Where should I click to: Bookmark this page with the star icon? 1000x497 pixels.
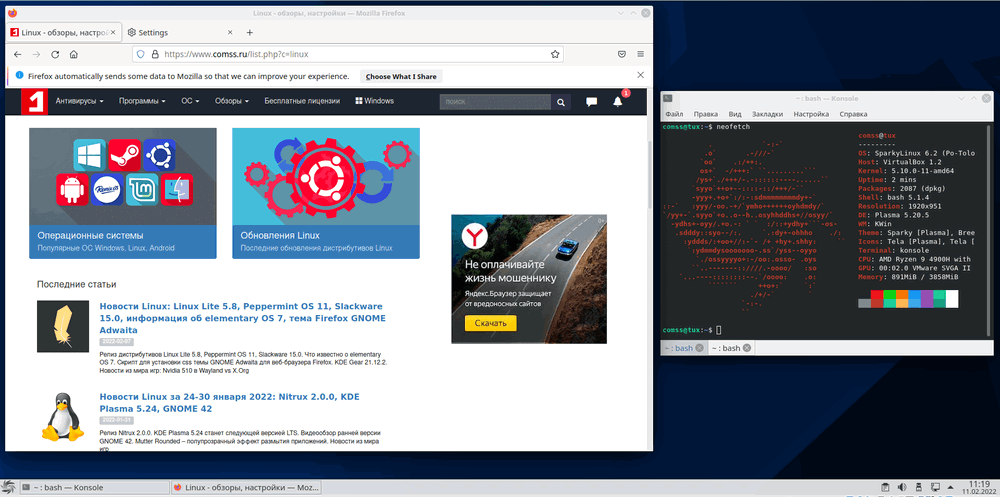[x=555, y=54]
